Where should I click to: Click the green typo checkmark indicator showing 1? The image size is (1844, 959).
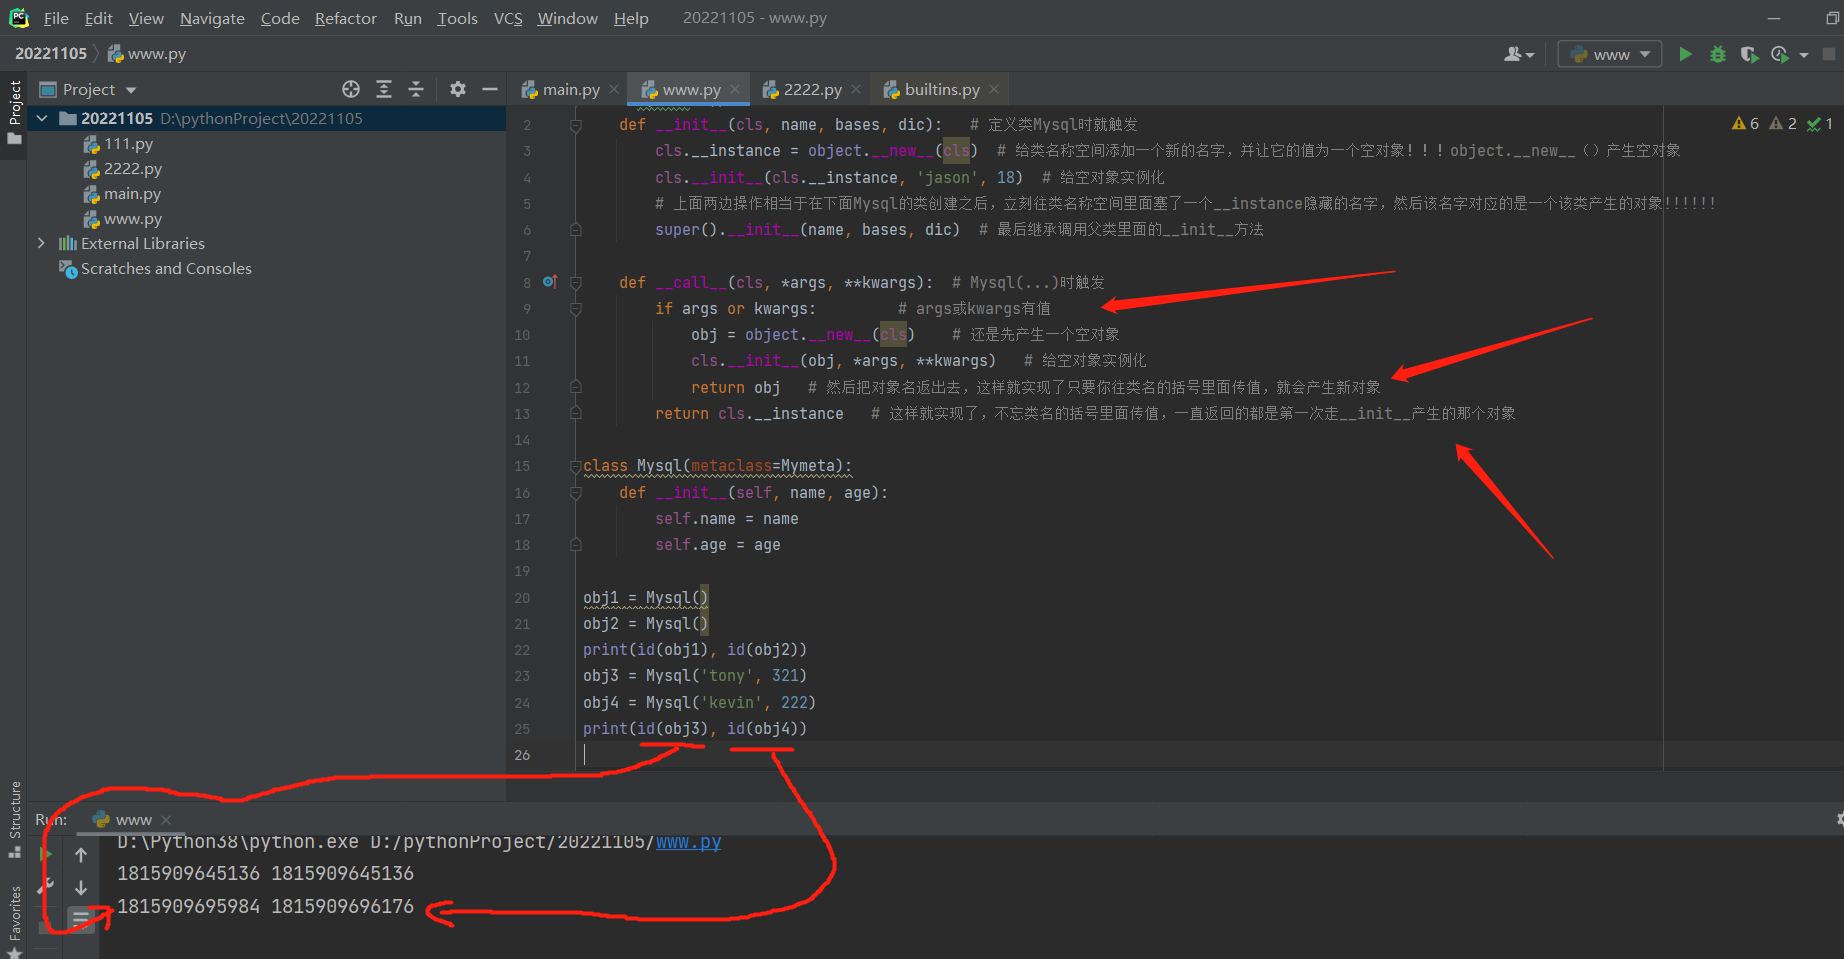[1820, 124]
